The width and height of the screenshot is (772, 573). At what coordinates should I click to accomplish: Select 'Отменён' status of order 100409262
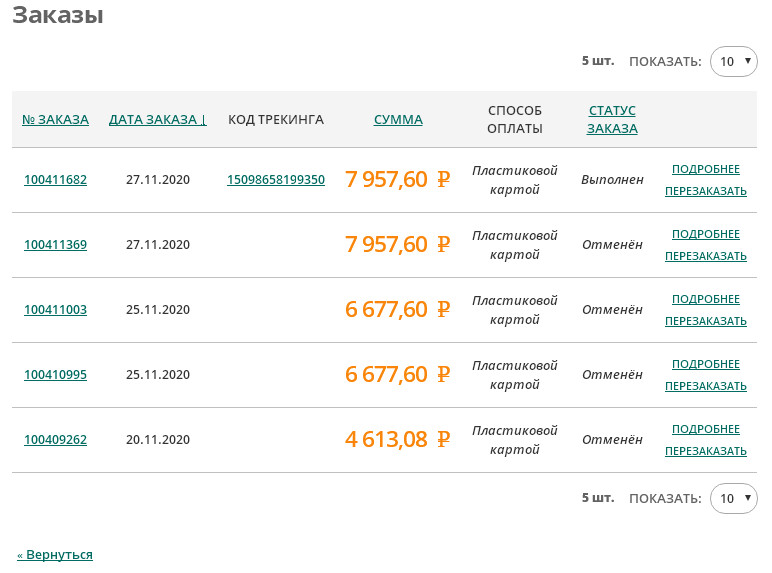[612, 440]
